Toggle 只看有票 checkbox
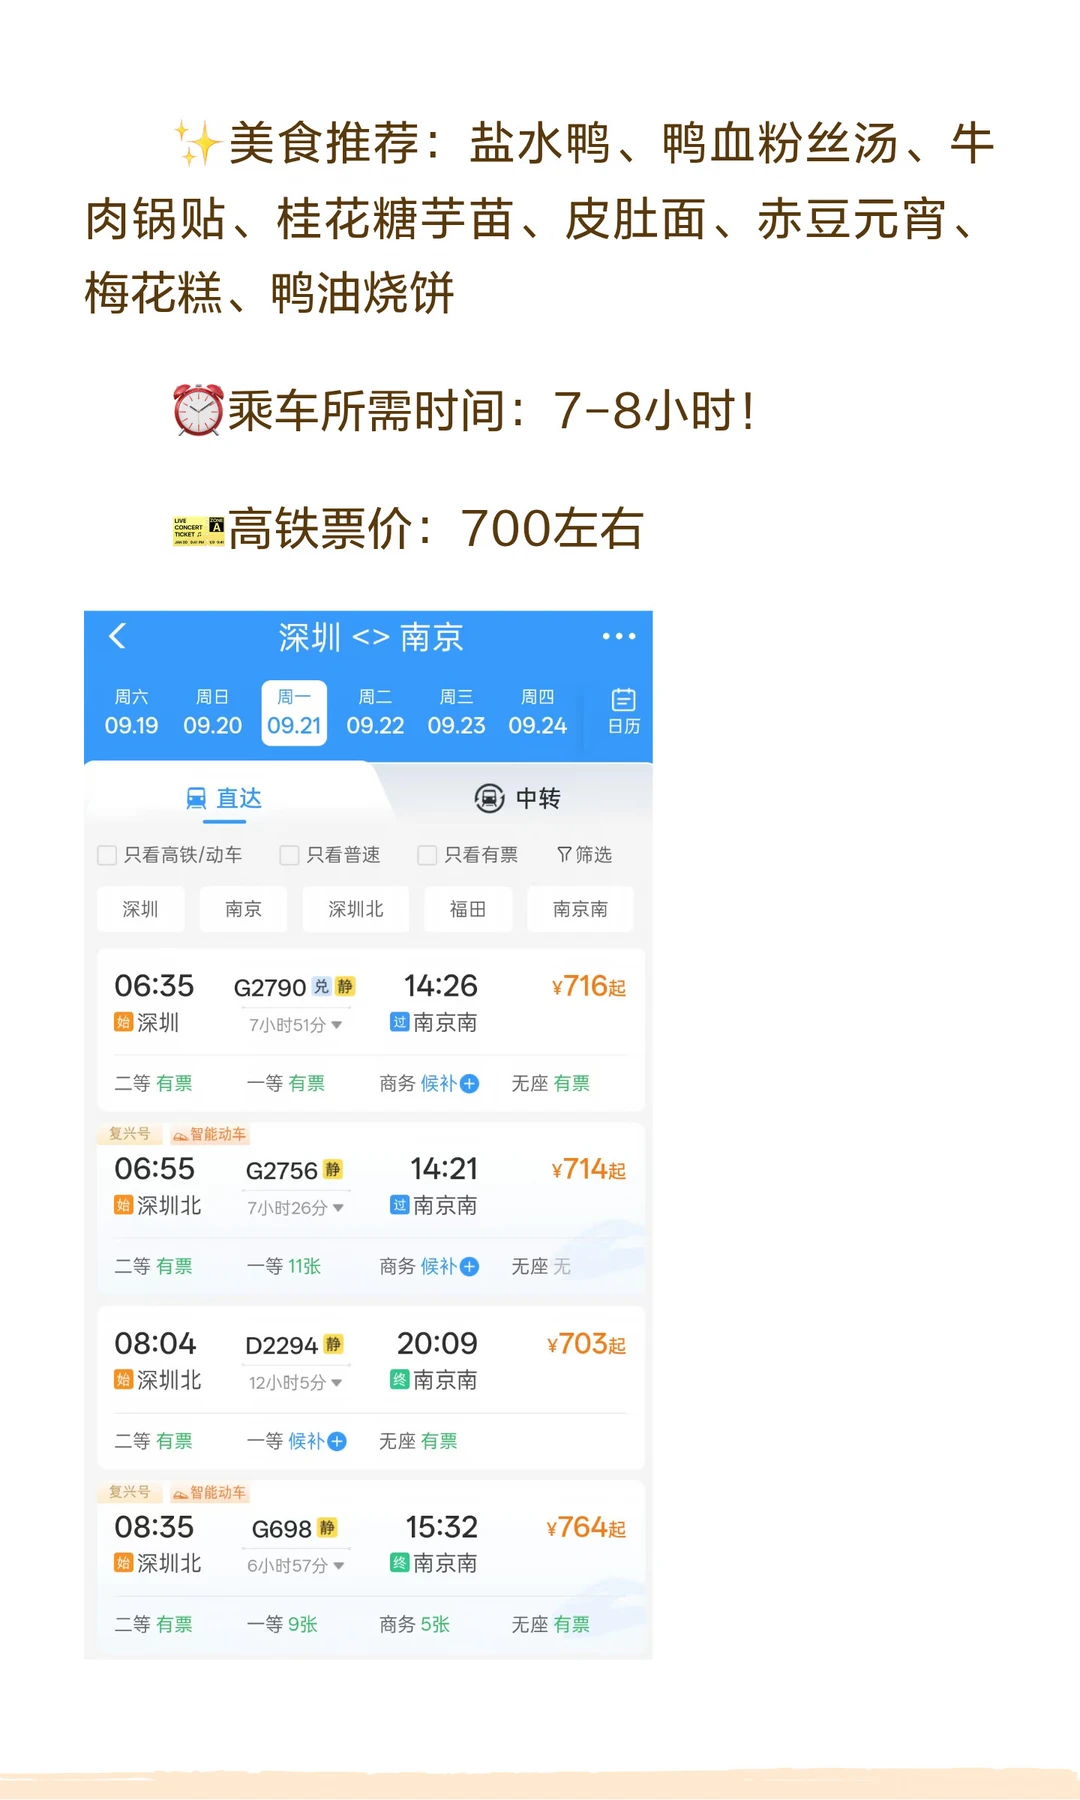Viewport: 1080px width, 1800px height. click(x=427, y=855)
